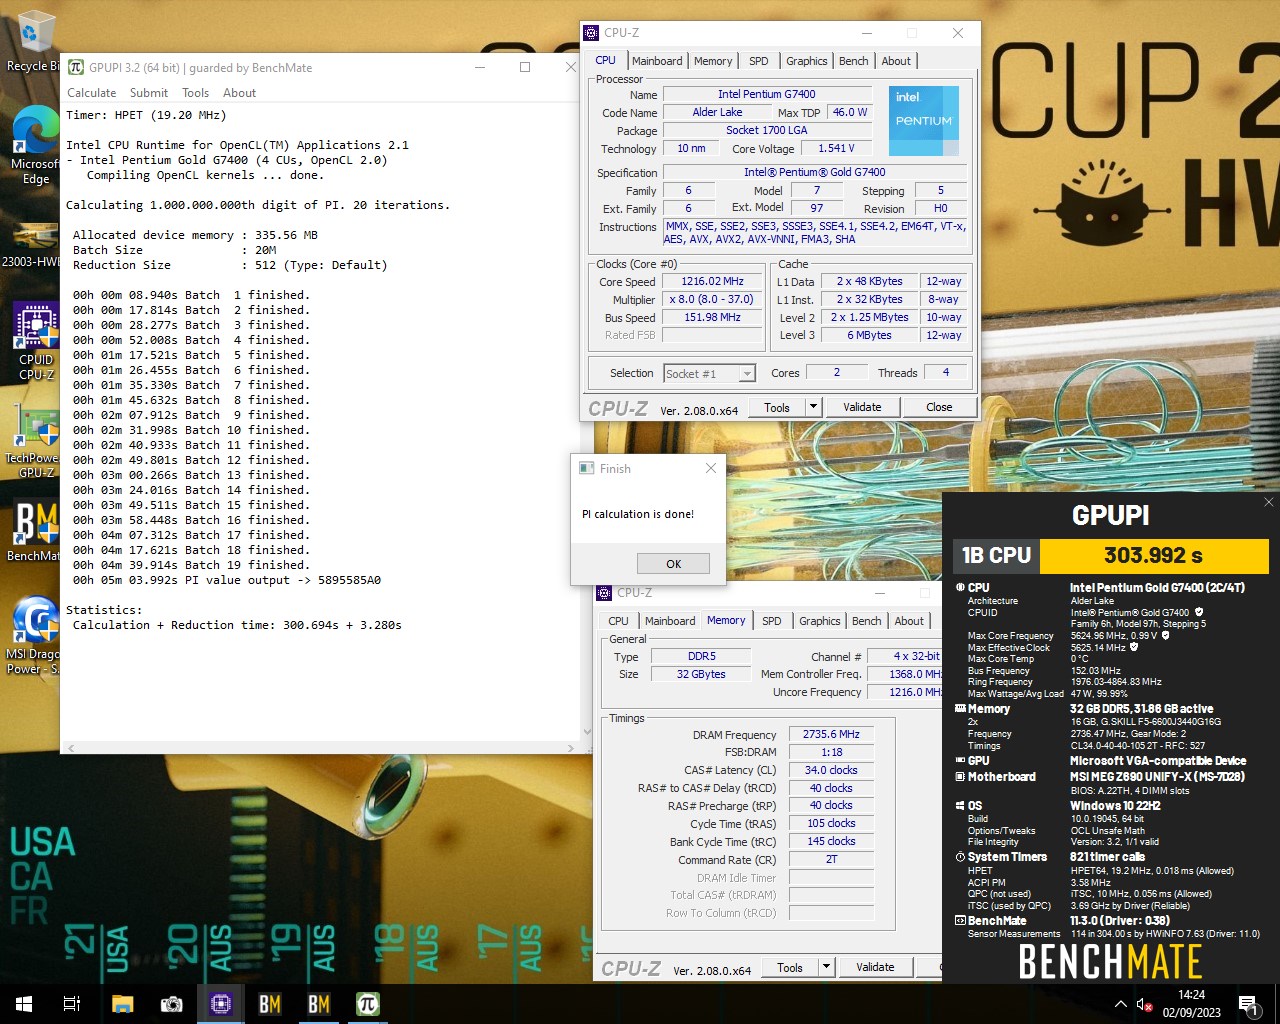Expand Tools arrow in Processor CPU-Z window

[x=813, y=407]
